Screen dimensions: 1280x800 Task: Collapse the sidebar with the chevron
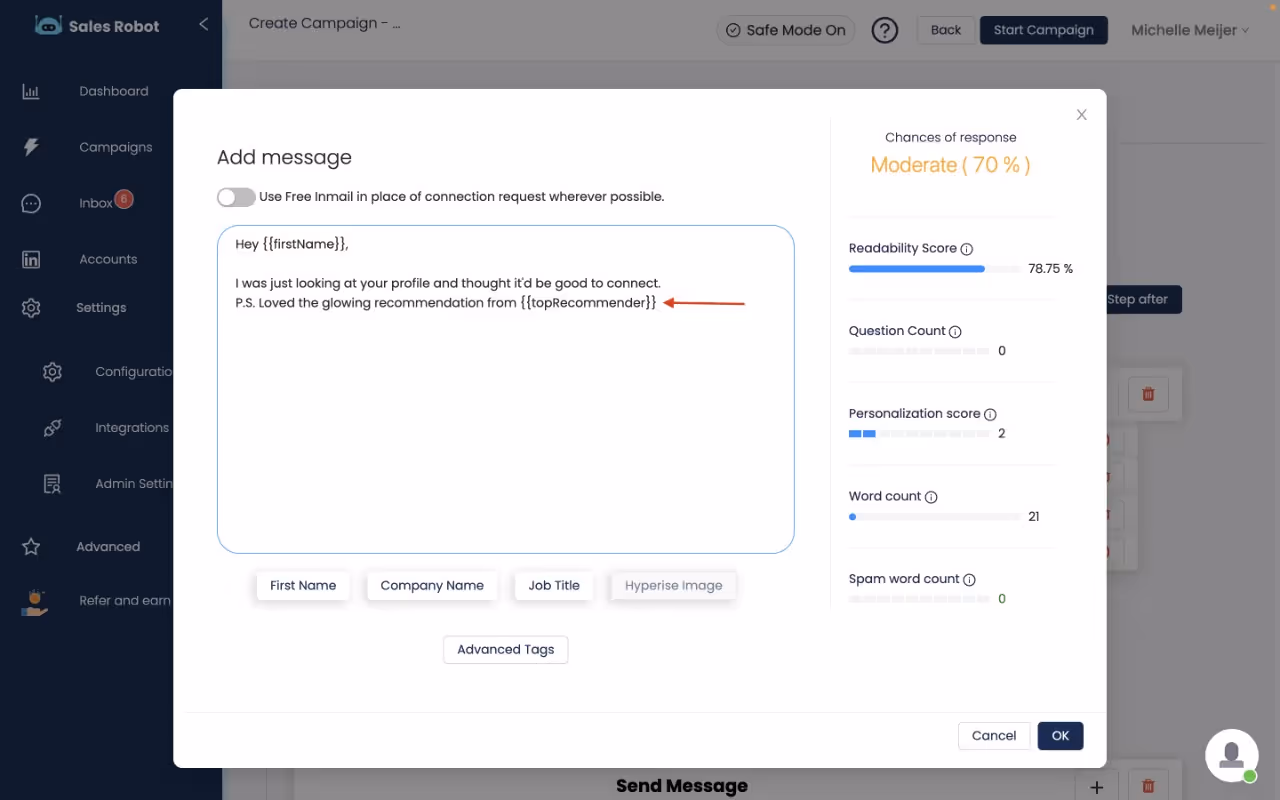click(x=203, y=22)
